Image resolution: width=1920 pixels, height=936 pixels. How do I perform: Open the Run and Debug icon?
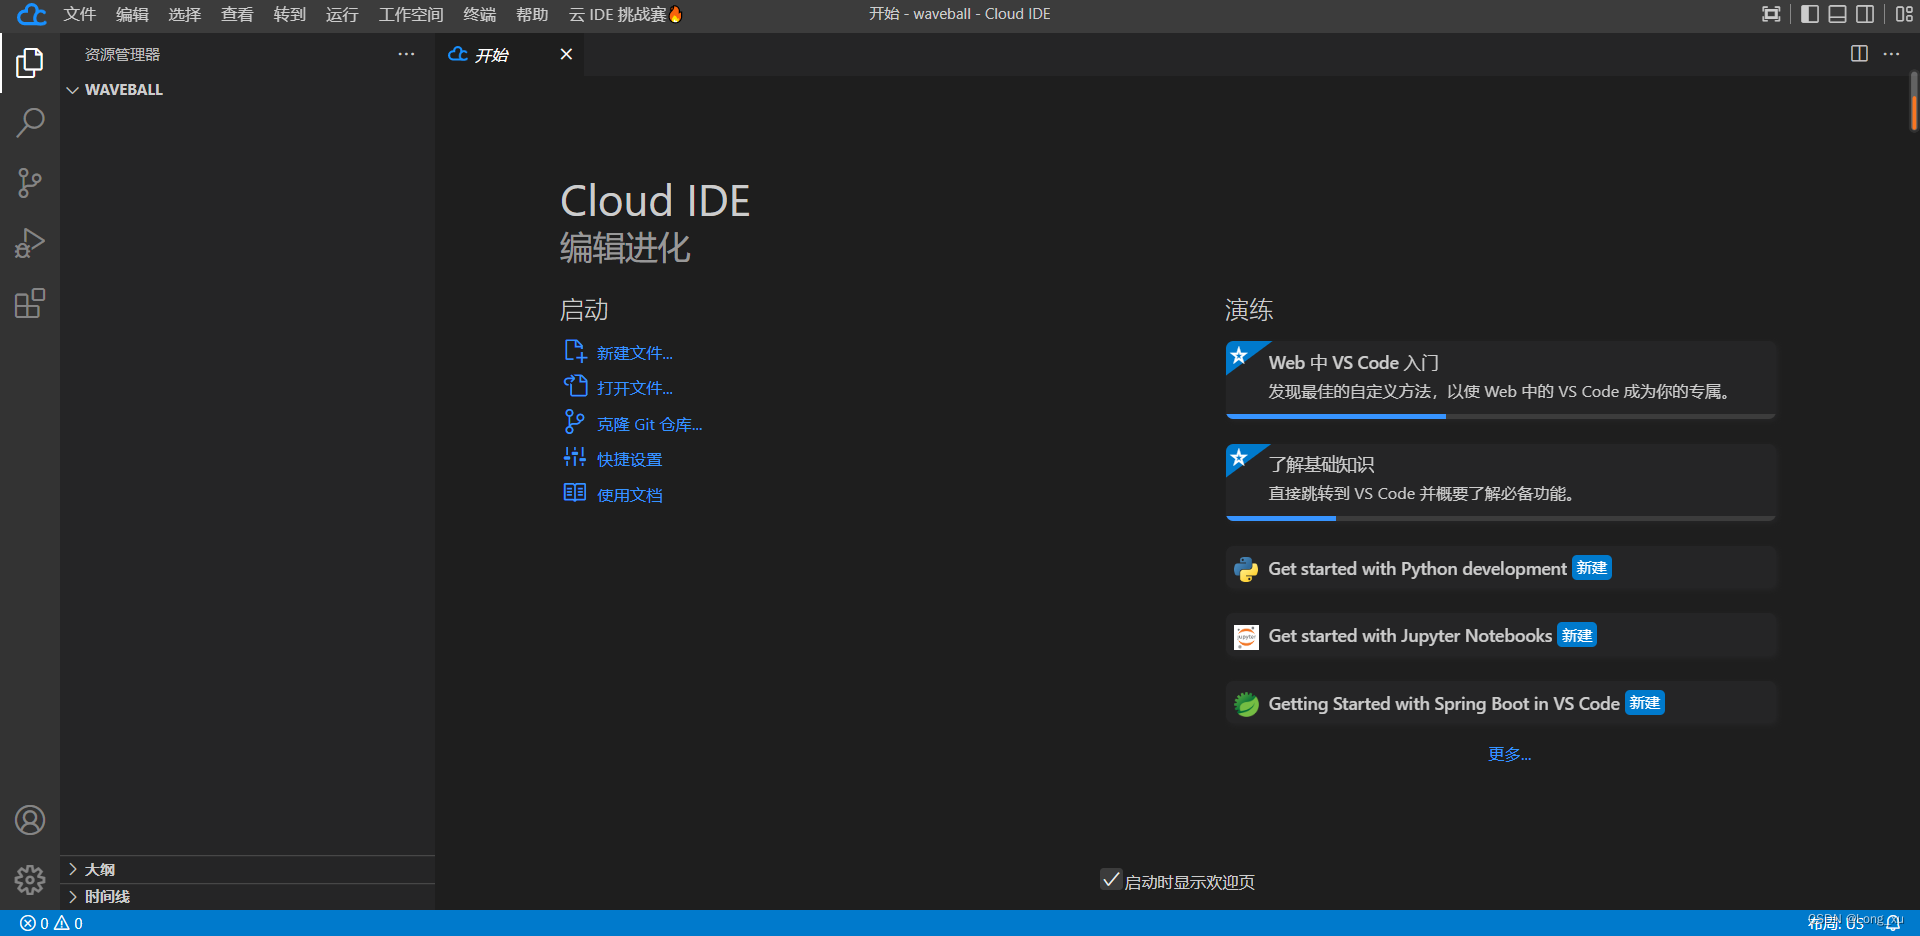point(30,243)
